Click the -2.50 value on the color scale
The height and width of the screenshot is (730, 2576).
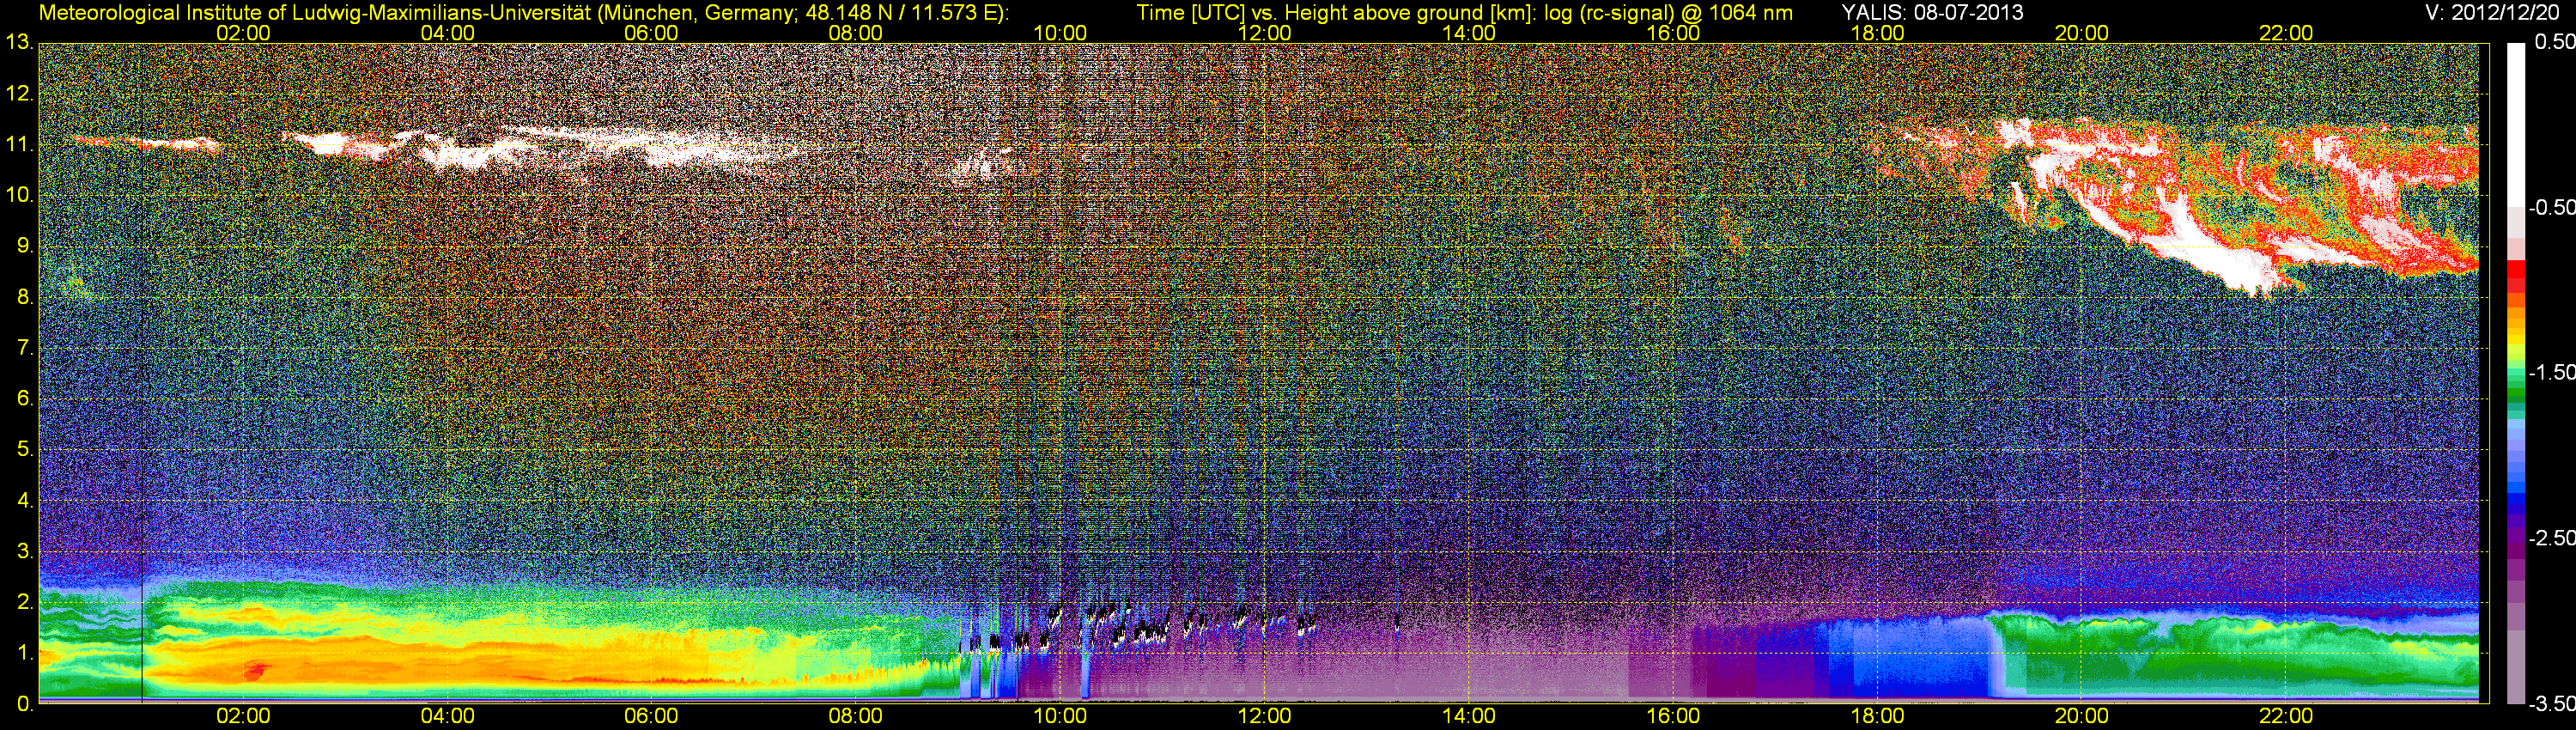pyautogui.click(x=2551, y=538)
